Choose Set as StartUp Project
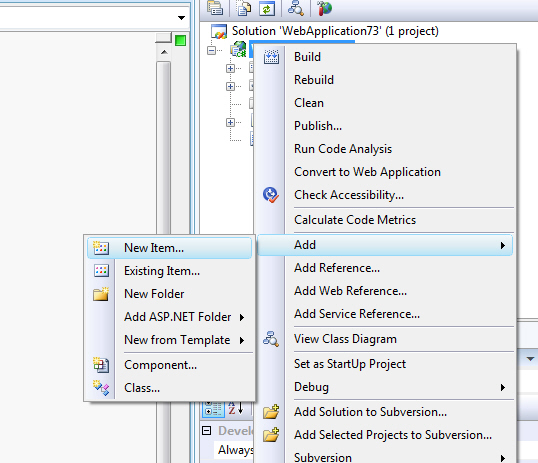 pos(350,363)
